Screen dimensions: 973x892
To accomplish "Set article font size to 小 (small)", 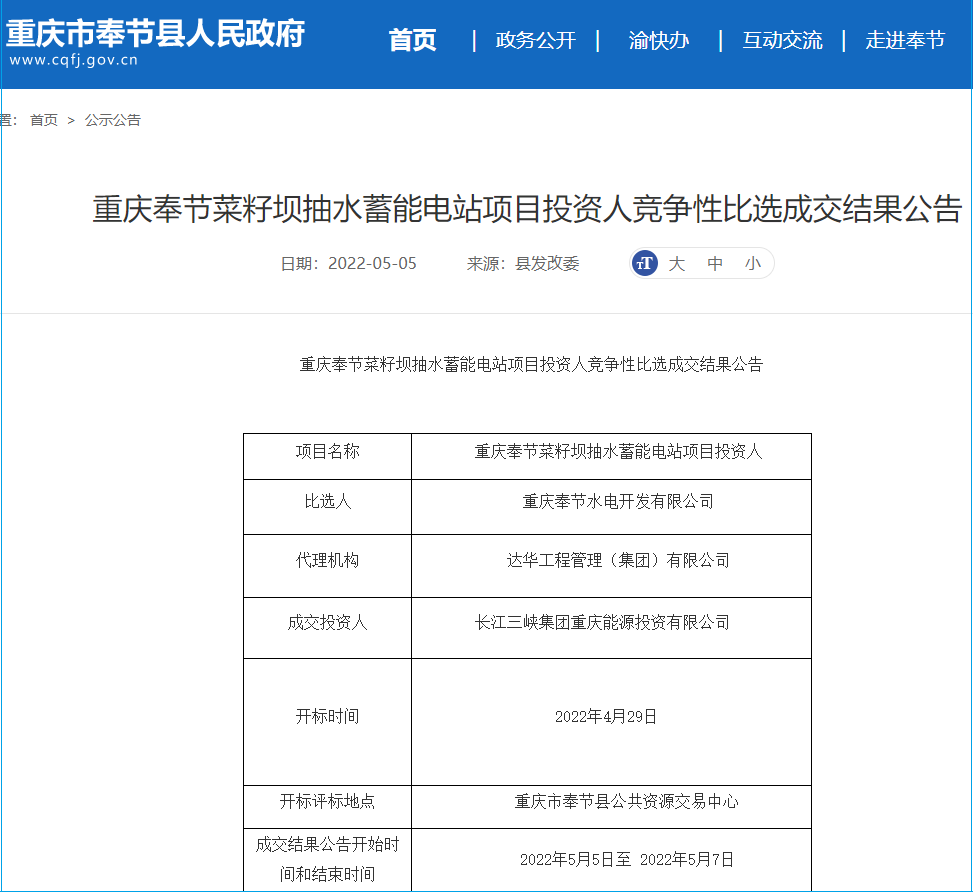I will pyautogui.click(x=752, y=264).
